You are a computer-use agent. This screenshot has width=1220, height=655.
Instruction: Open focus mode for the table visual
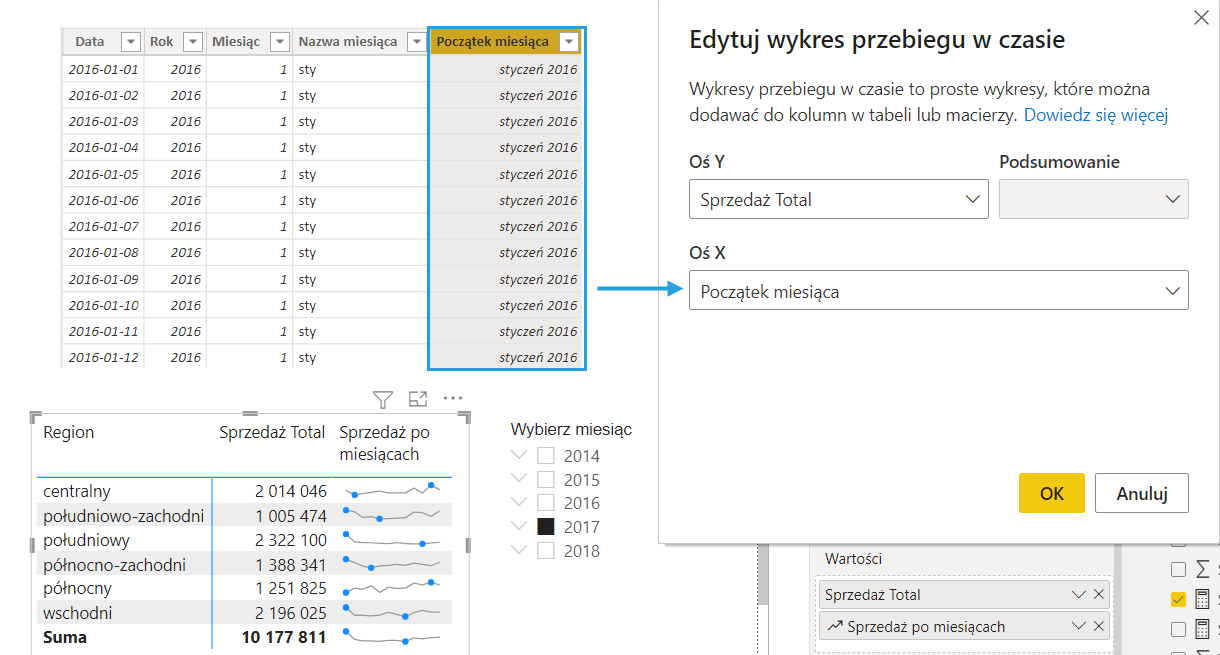[418, 399]
